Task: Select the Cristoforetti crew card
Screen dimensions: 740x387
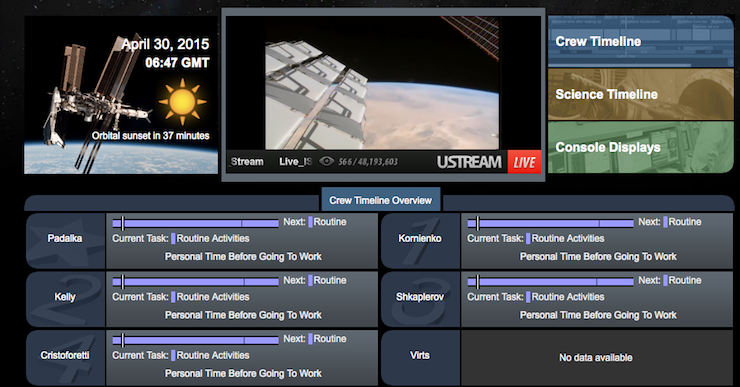Action: click(65, 358)
